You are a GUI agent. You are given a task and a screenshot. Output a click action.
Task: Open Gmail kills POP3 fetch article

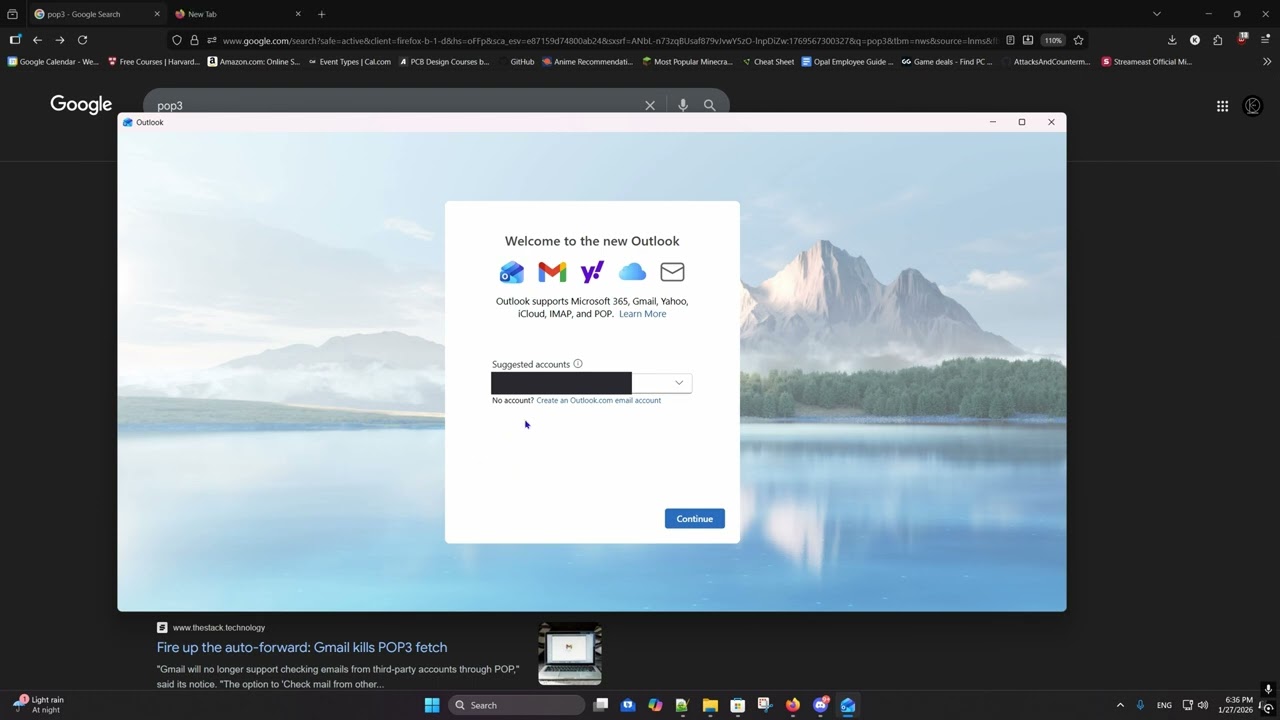(x=302, y=647)
